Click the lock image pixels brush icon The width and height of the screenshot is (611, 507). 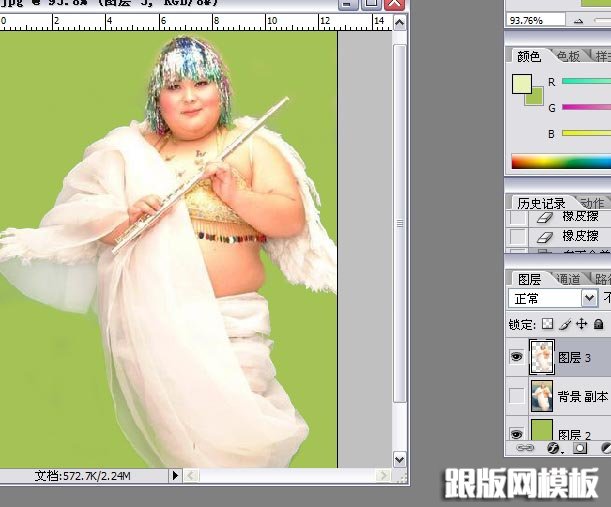pos(564,324)
